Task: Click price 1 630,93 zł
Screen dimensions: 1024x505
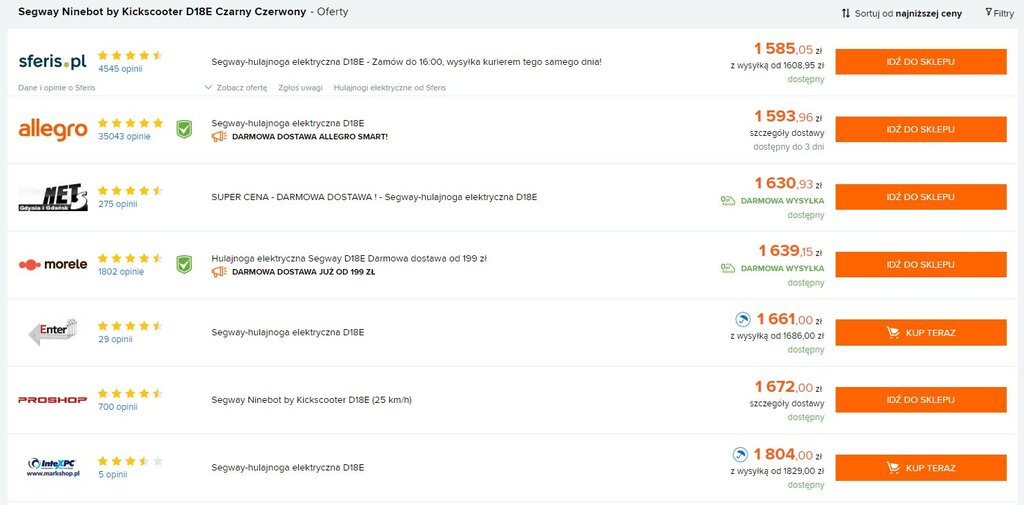Action: pyautogui.click(x=788, y=184)
